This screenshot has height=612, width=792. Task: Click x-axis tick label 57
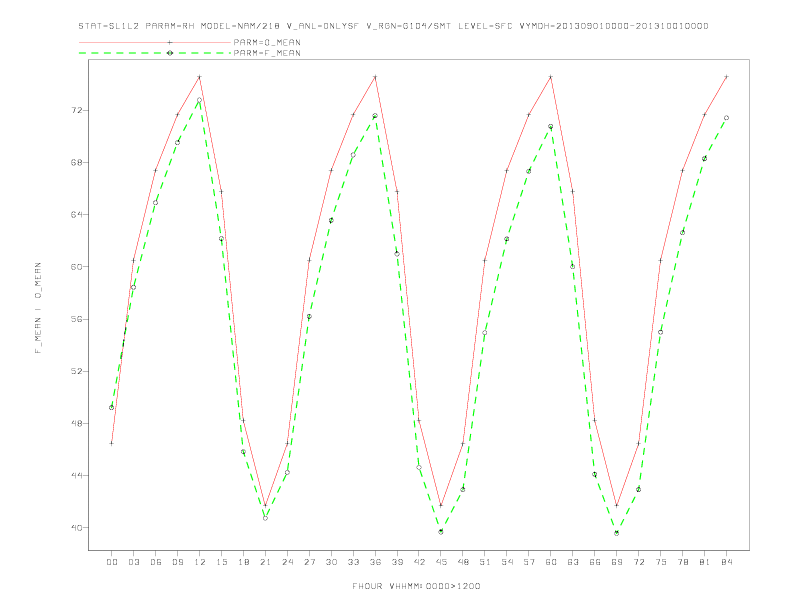[529, 562]
